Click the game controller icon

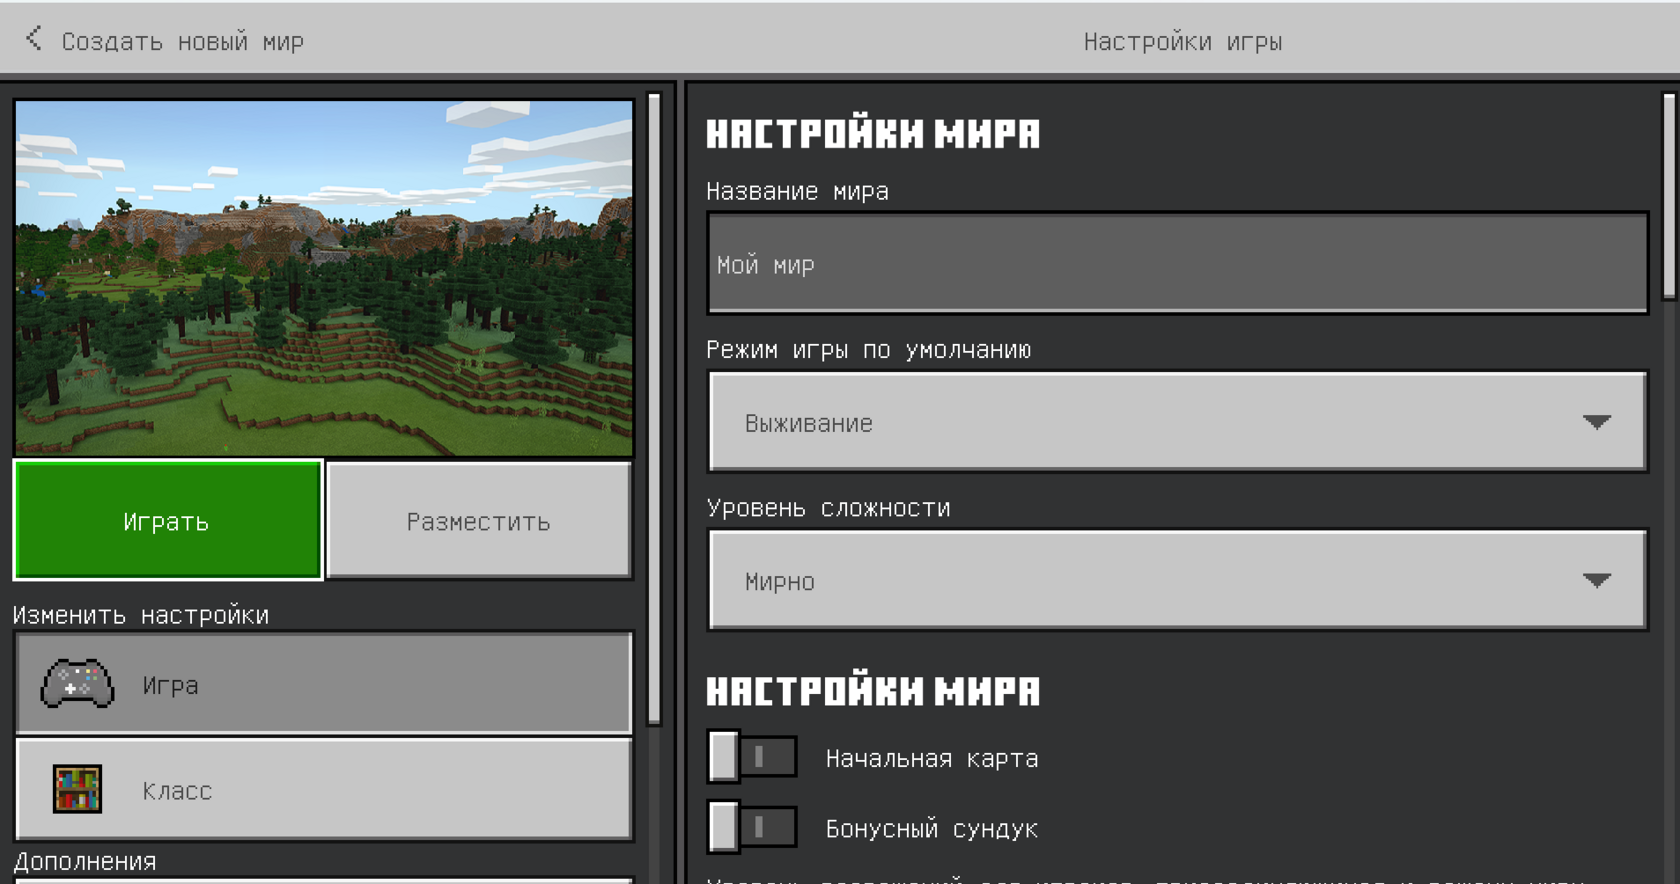point(77,685)
